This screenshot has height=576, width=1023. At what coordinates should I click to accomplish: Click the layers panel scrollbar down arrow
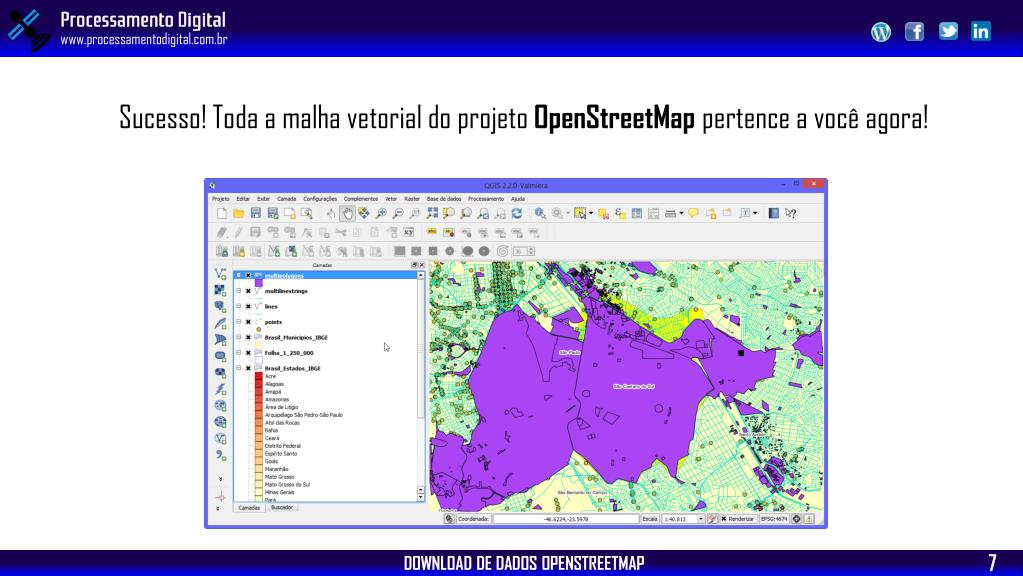point(420,498)
